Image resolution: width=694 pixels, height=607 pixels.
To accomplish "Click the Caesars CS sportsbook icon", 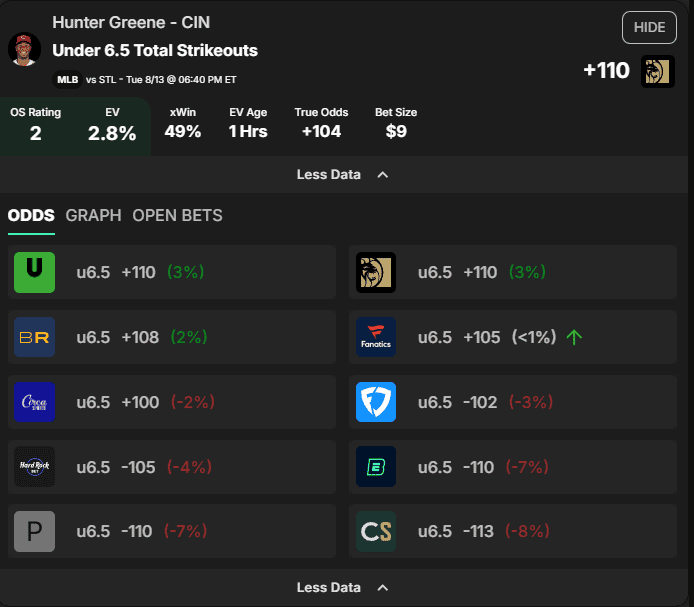I will pos(376,531).
